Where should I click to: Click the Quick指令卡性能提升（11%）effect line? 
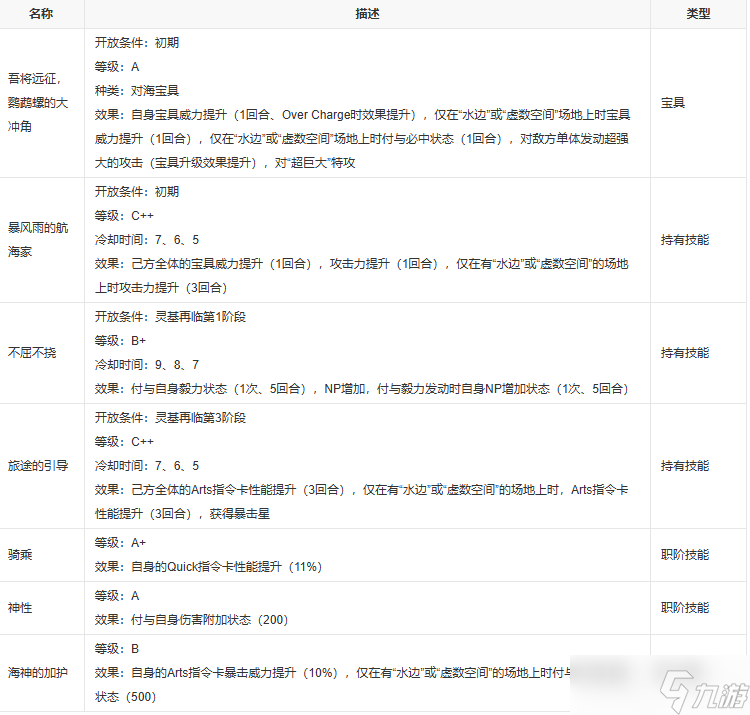point(208,567)
